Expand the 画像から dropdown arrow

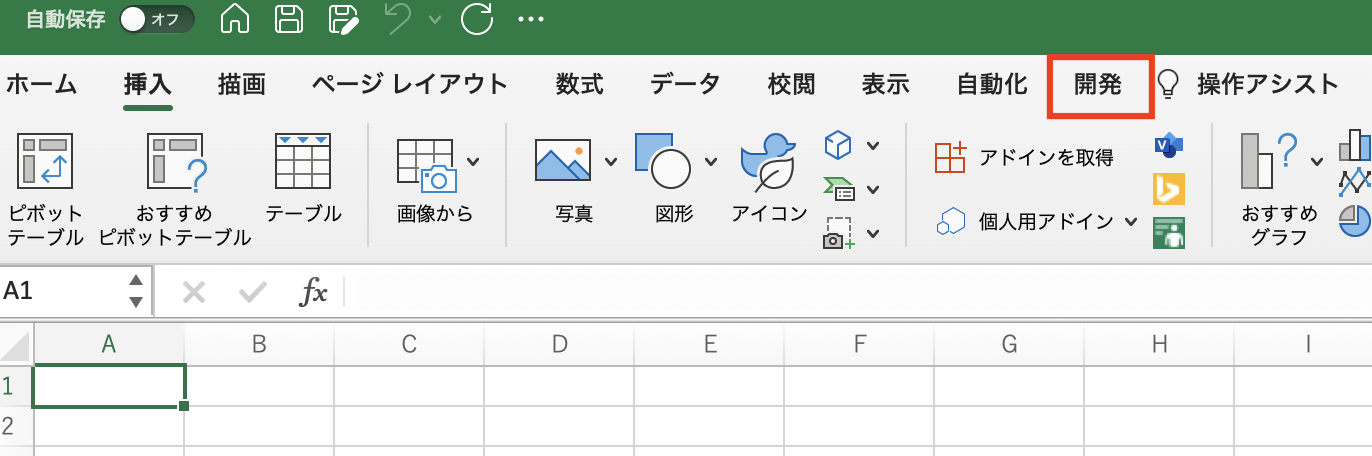coord(473,161)
